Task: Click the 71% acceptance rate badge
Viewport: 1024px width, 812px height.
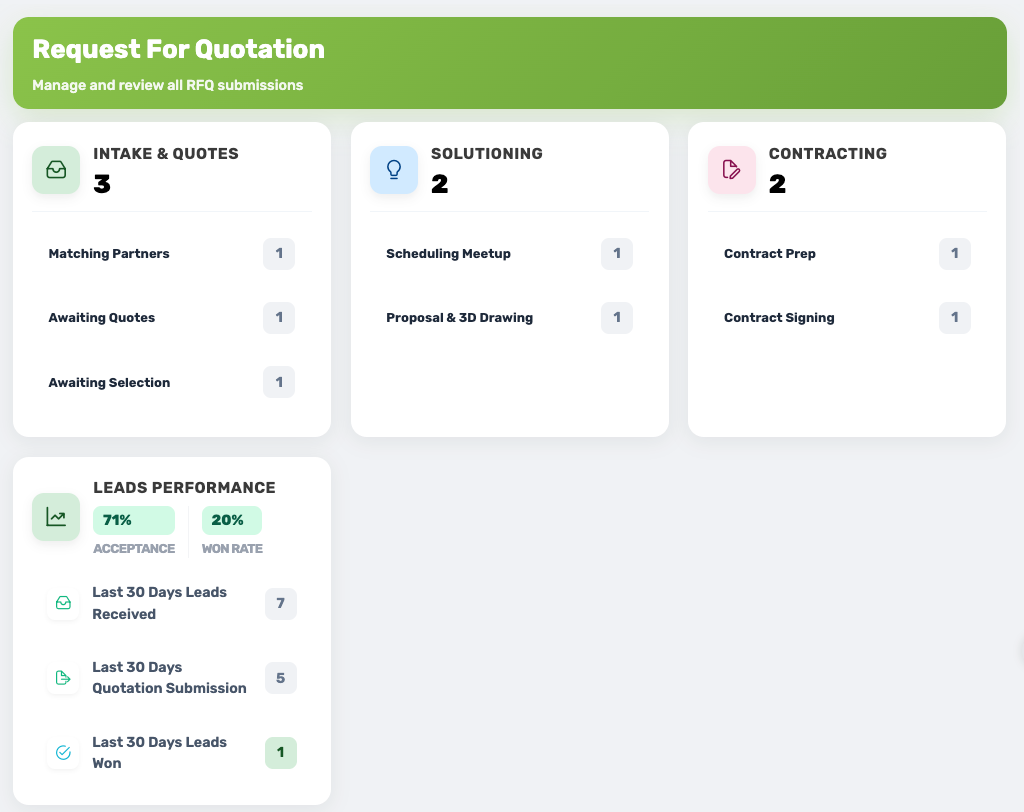Action: click(x=134, y=520)
